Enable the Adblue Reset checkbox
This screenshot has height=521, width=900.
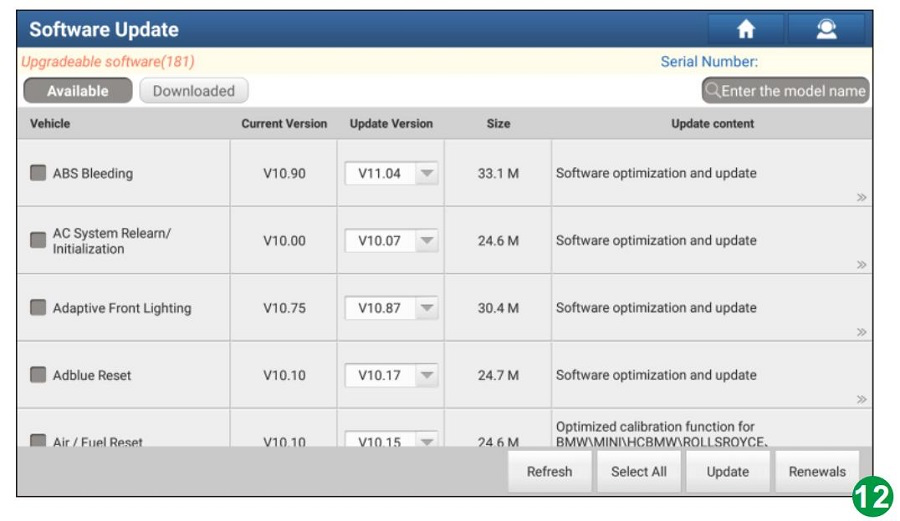coord(38,375)
